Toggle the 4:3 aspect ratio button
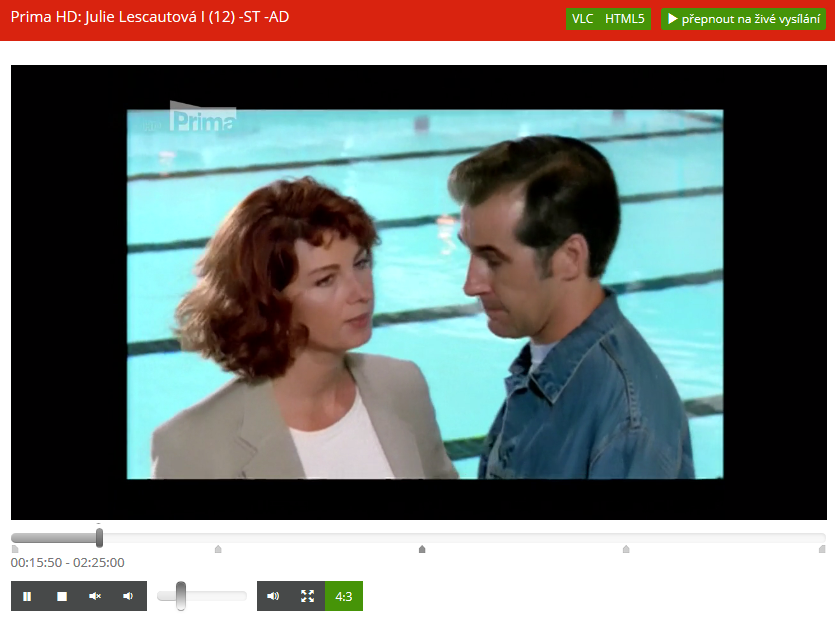This screenshot has width=835, height=622. (x=343, y=596)
